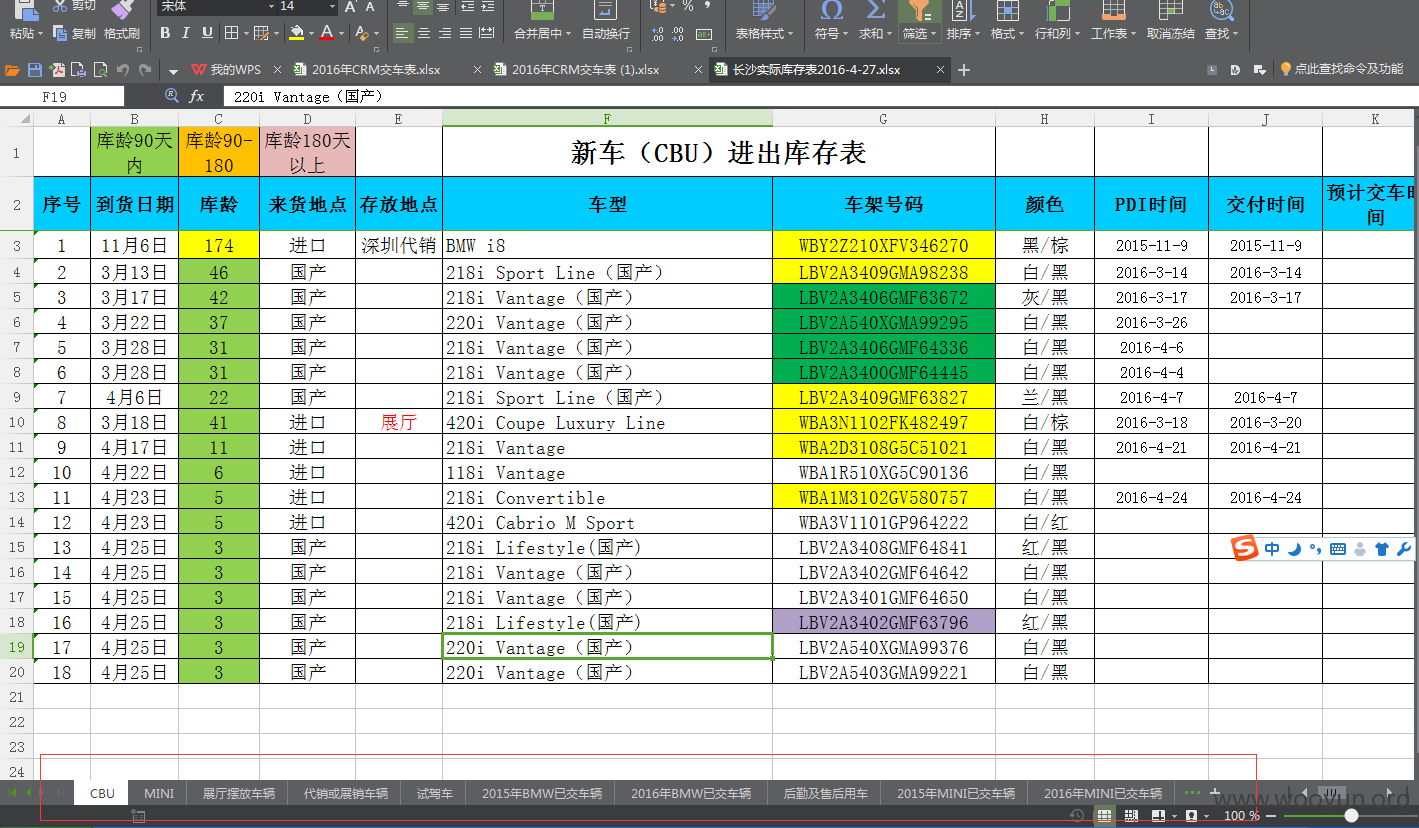The width and height of the screenshot is (1419, 828).
Task: Switch to the 试驾车 sheet tab
Action: [x=435, y=793]
